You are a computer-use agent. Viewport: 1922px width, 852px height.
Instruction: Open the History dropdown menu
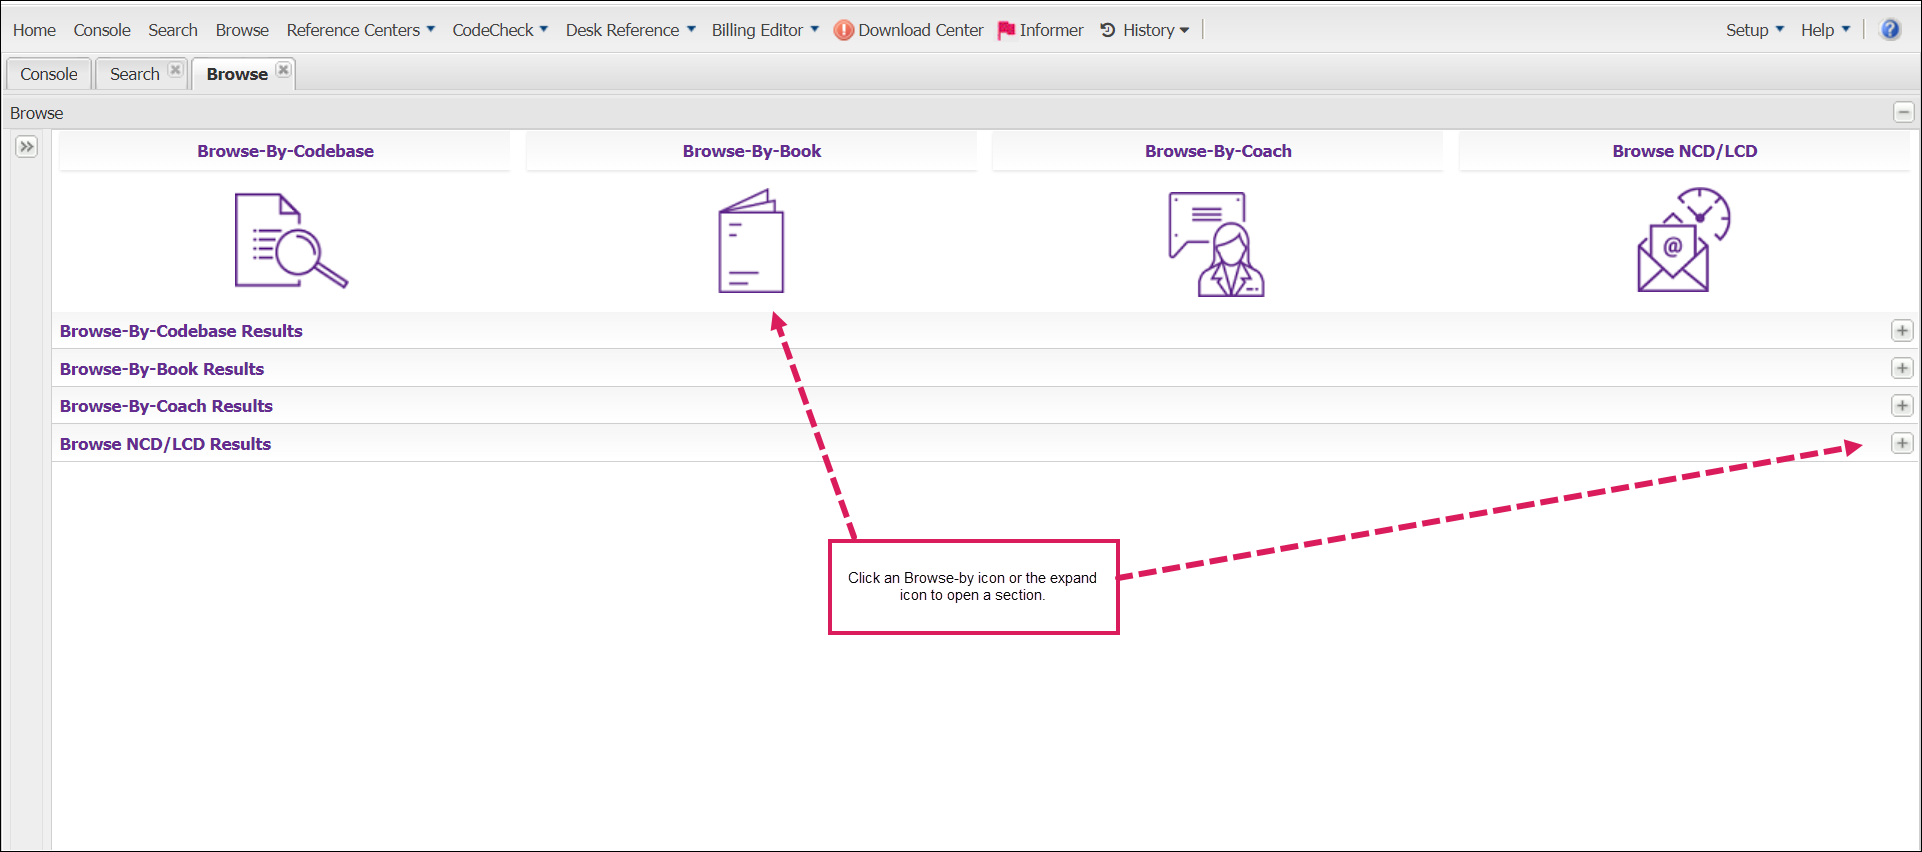tap(1145, 30)
